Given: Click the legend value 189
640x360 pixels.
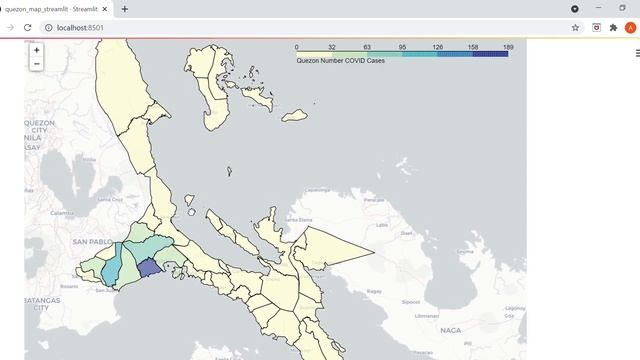Looking at the screenshot, I should click(x=508, y=47).
